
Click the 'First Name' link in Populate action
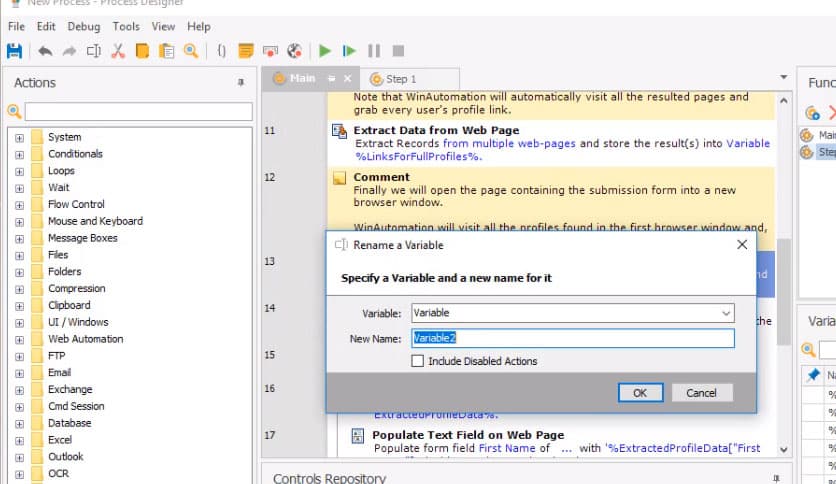(x=507, y=448)
